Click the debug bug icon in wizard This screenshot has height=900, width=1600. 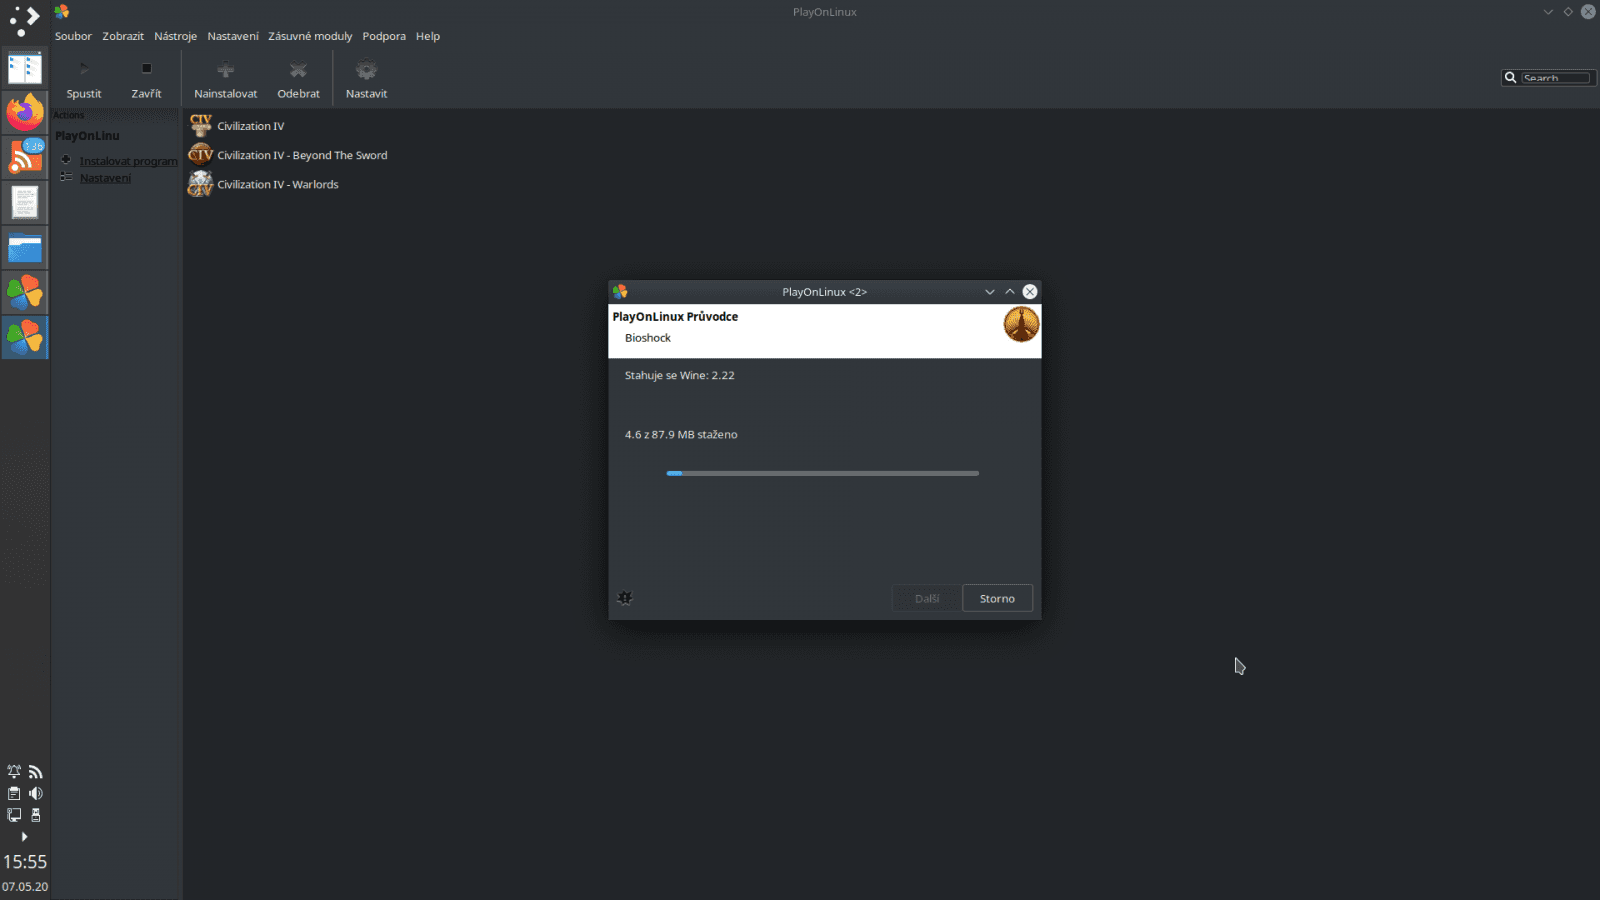(x=625, y=598)
